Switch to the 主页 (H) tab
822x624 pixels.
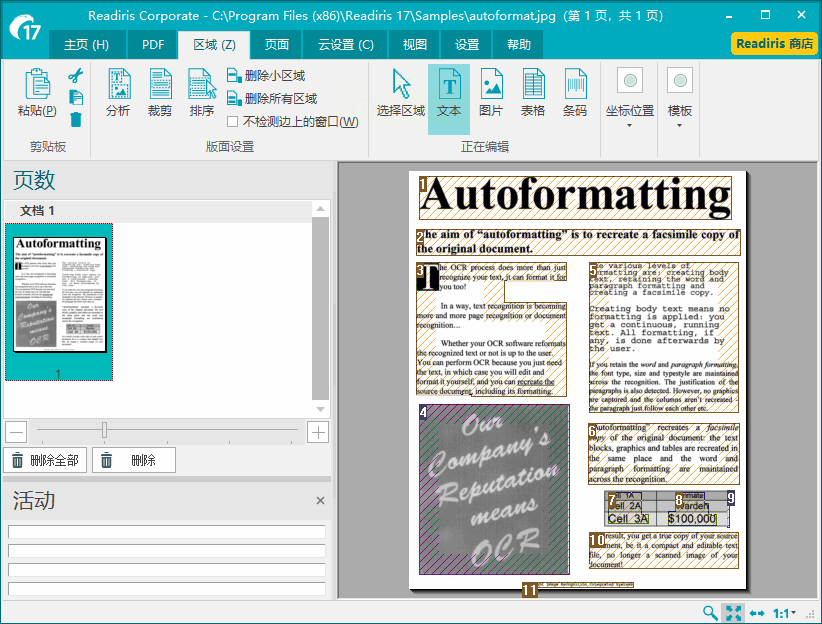pos(86,44)
